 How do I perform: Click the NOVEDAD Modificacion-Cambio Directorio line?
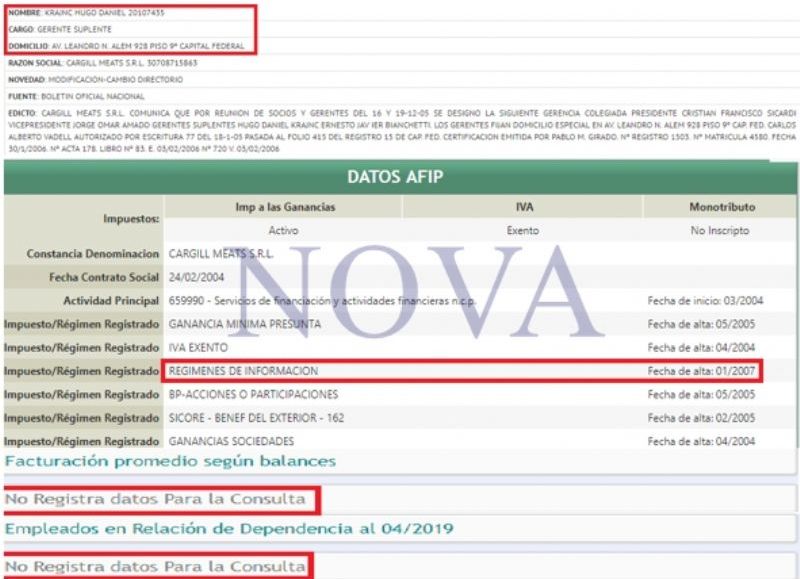tap(95, 80)
